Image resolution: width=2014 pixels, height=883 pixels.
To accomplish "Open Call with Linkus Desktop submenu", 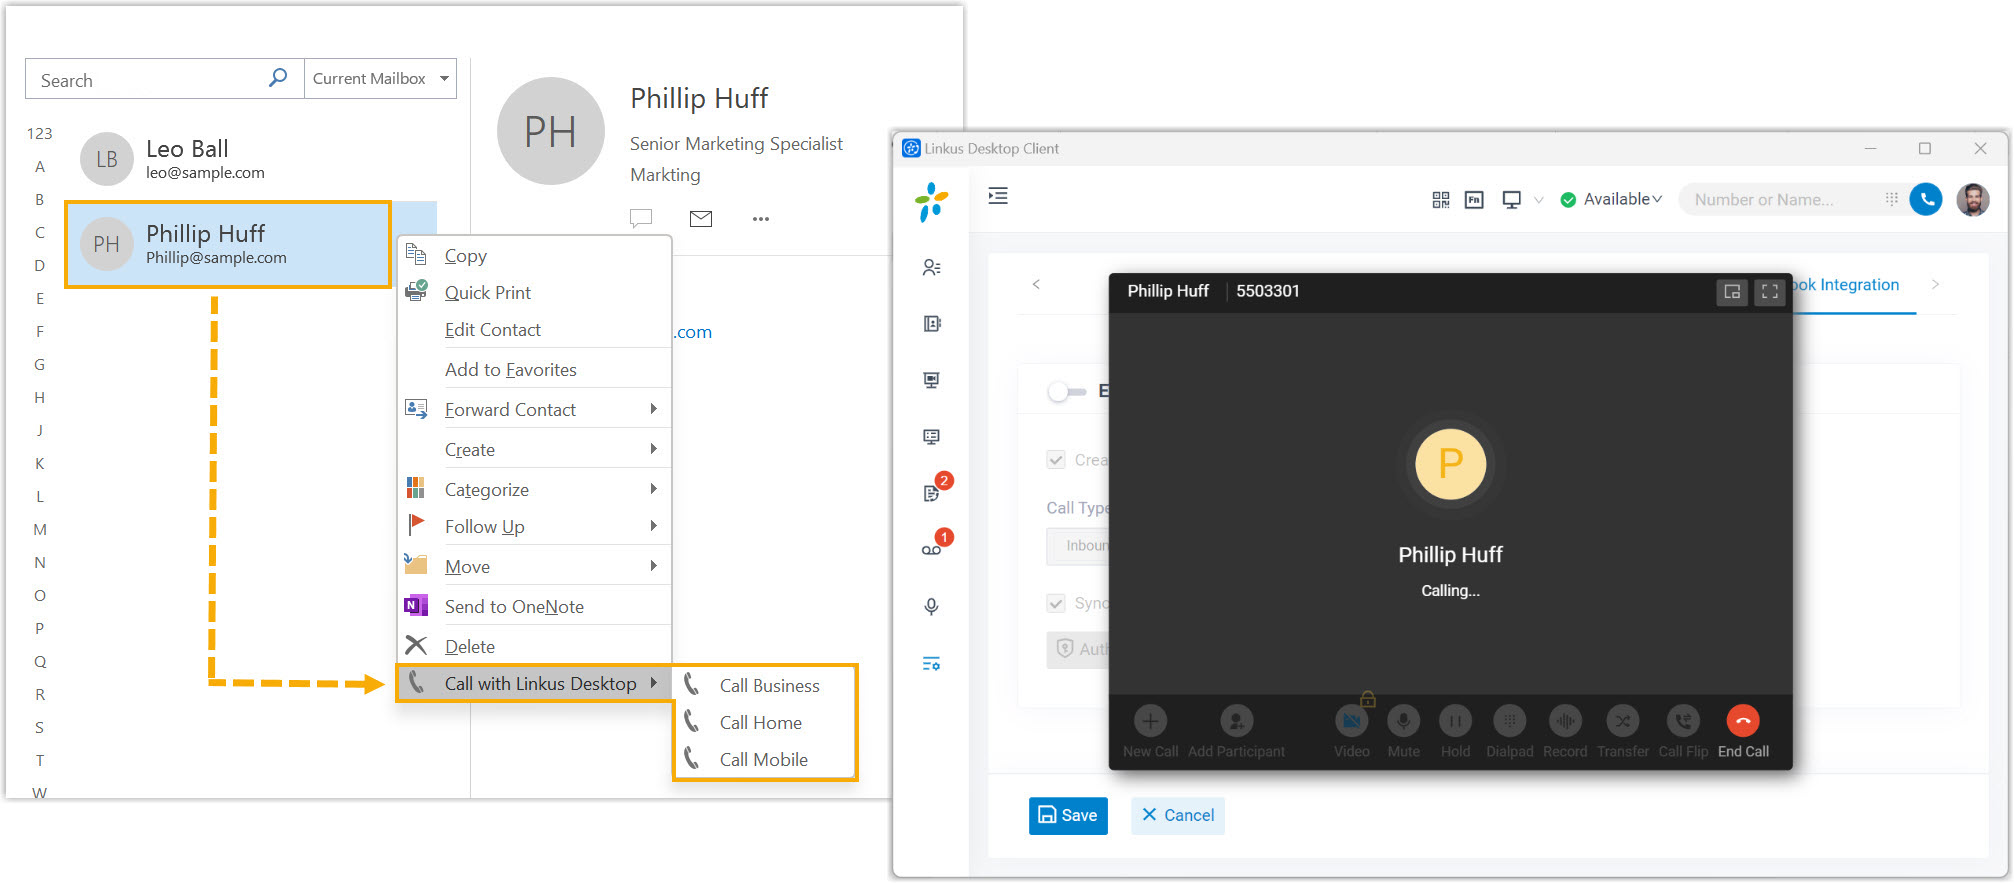I will 535,684.
